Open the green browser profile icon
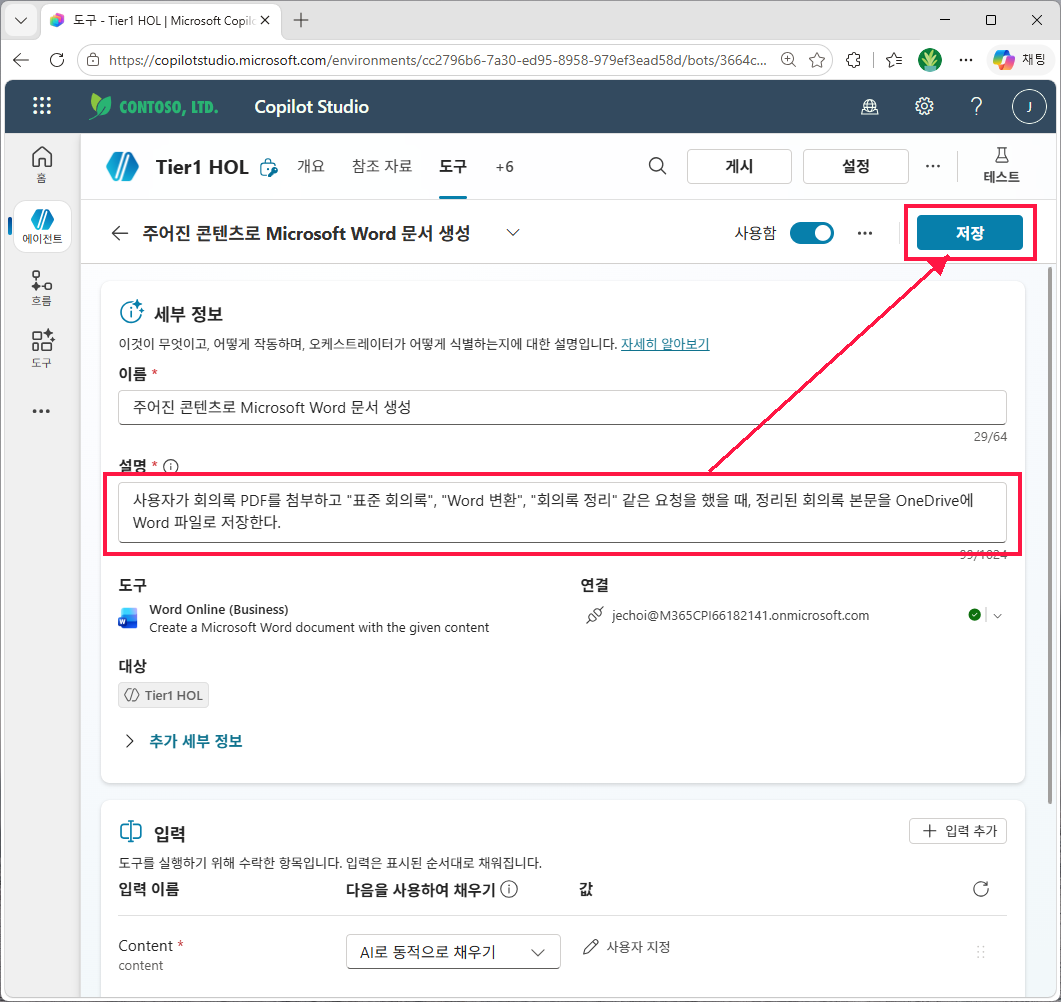The width and height of the screenshot is (1061, 1002). coord(930,60)
